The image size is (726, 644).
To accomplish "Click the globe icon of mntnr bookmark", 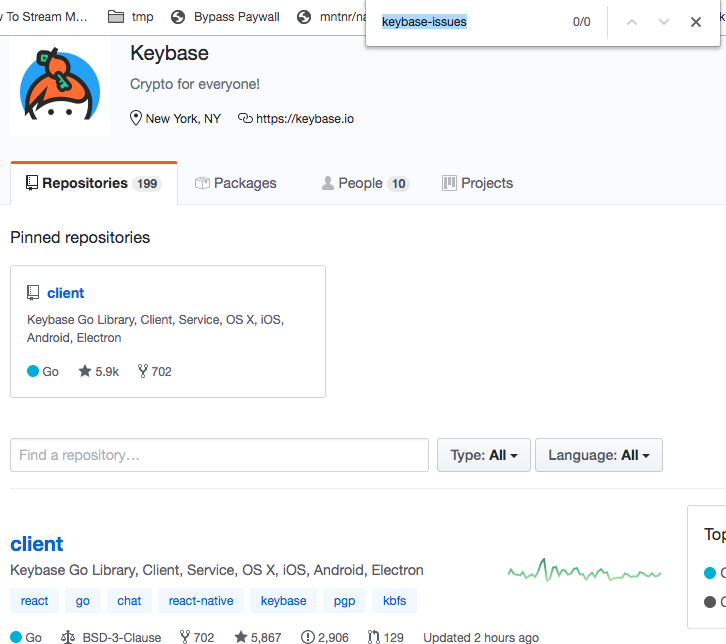I will tap(304, 17).
